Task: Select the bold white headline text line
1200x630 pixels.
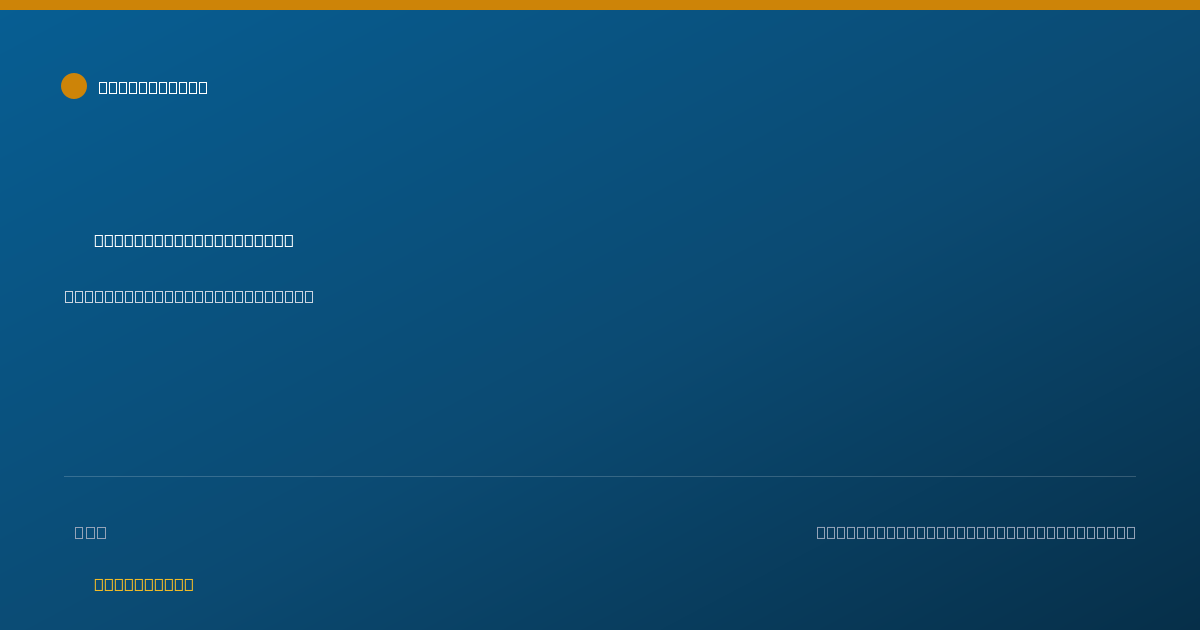Action: (194, 240)
